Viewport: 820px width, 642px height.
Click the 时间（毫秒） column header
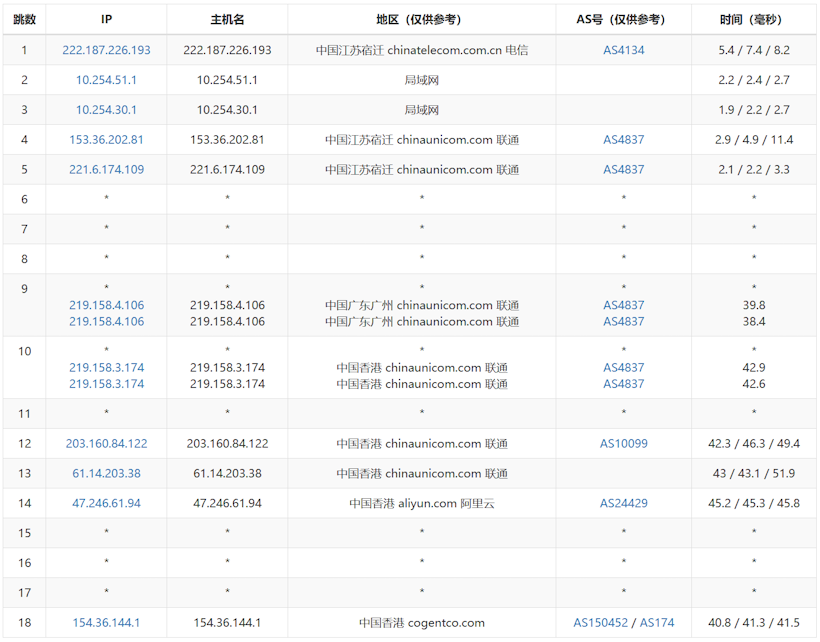[754, 20]
